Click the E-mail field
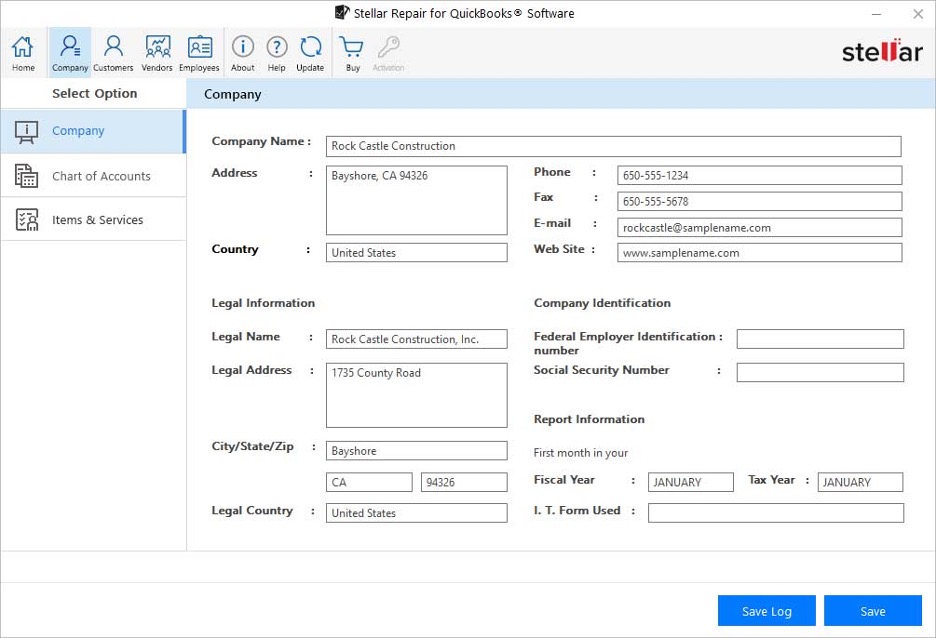Image resolution: width=936 pixels, height=638 pixels. tap(759, 227)
